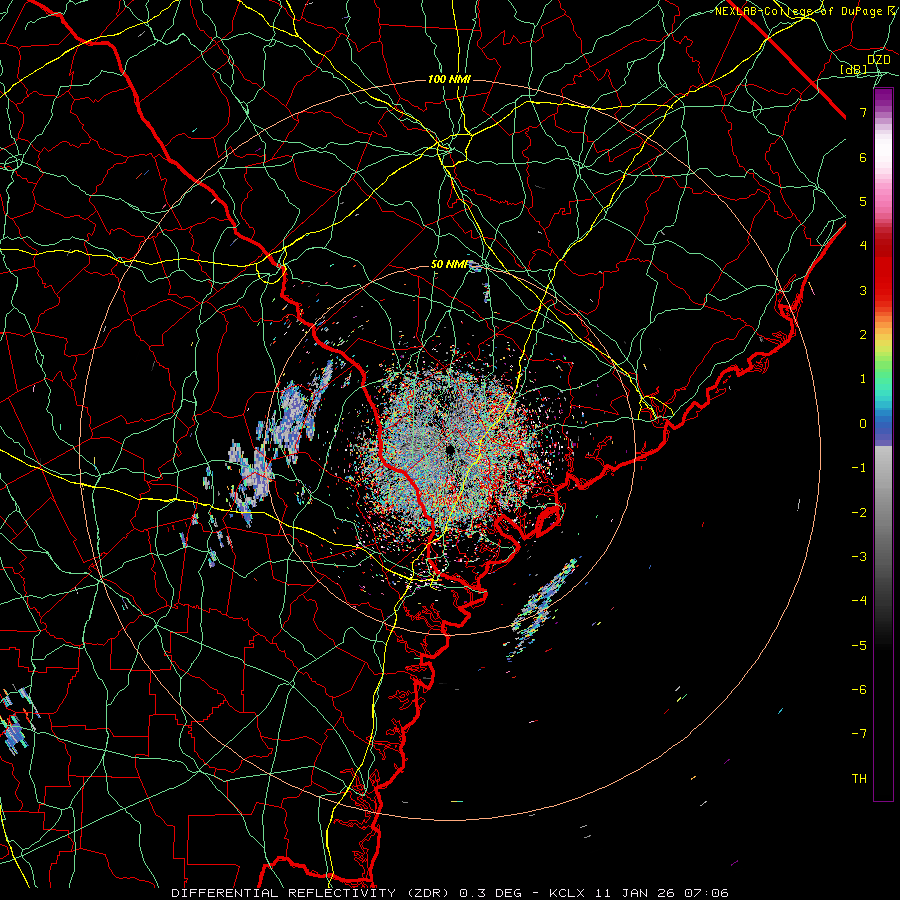Viewport: 900px width, 900px height.
Task: Click the -2 value on the color scale
Action: (x=859, y=513)
